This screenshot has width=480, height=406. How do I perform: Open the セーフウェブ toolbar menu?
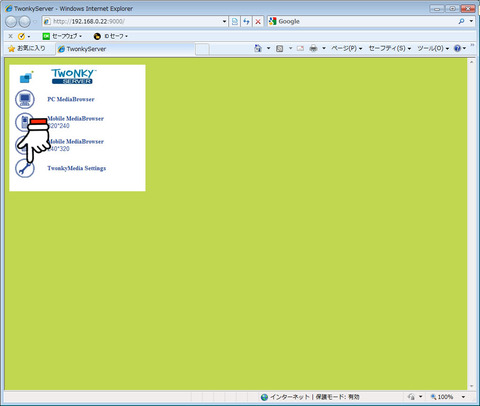62,36
